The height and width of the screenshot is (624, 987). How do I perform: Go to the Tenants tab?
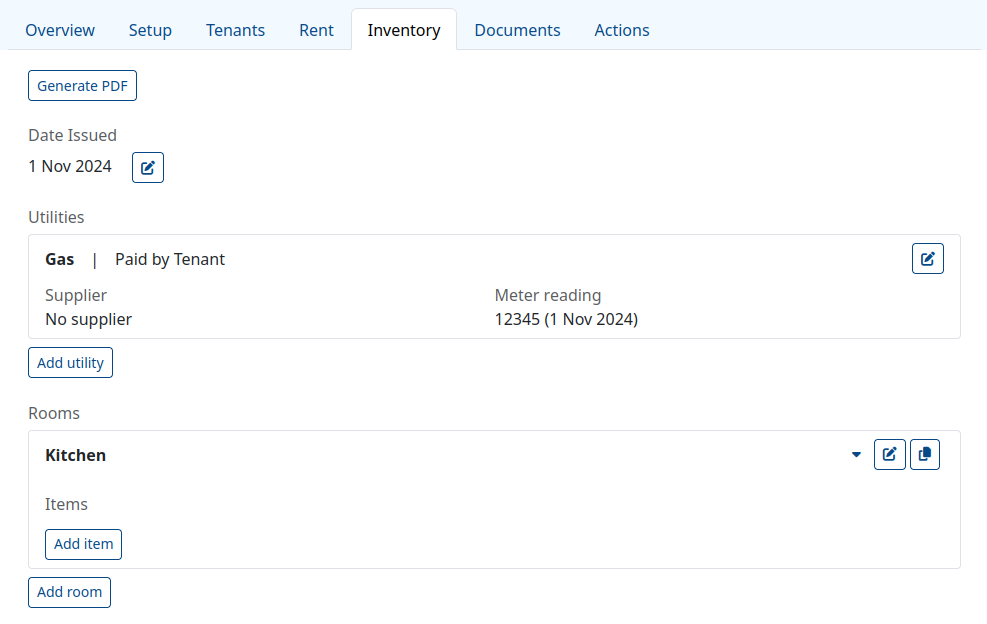pos(235,30)
